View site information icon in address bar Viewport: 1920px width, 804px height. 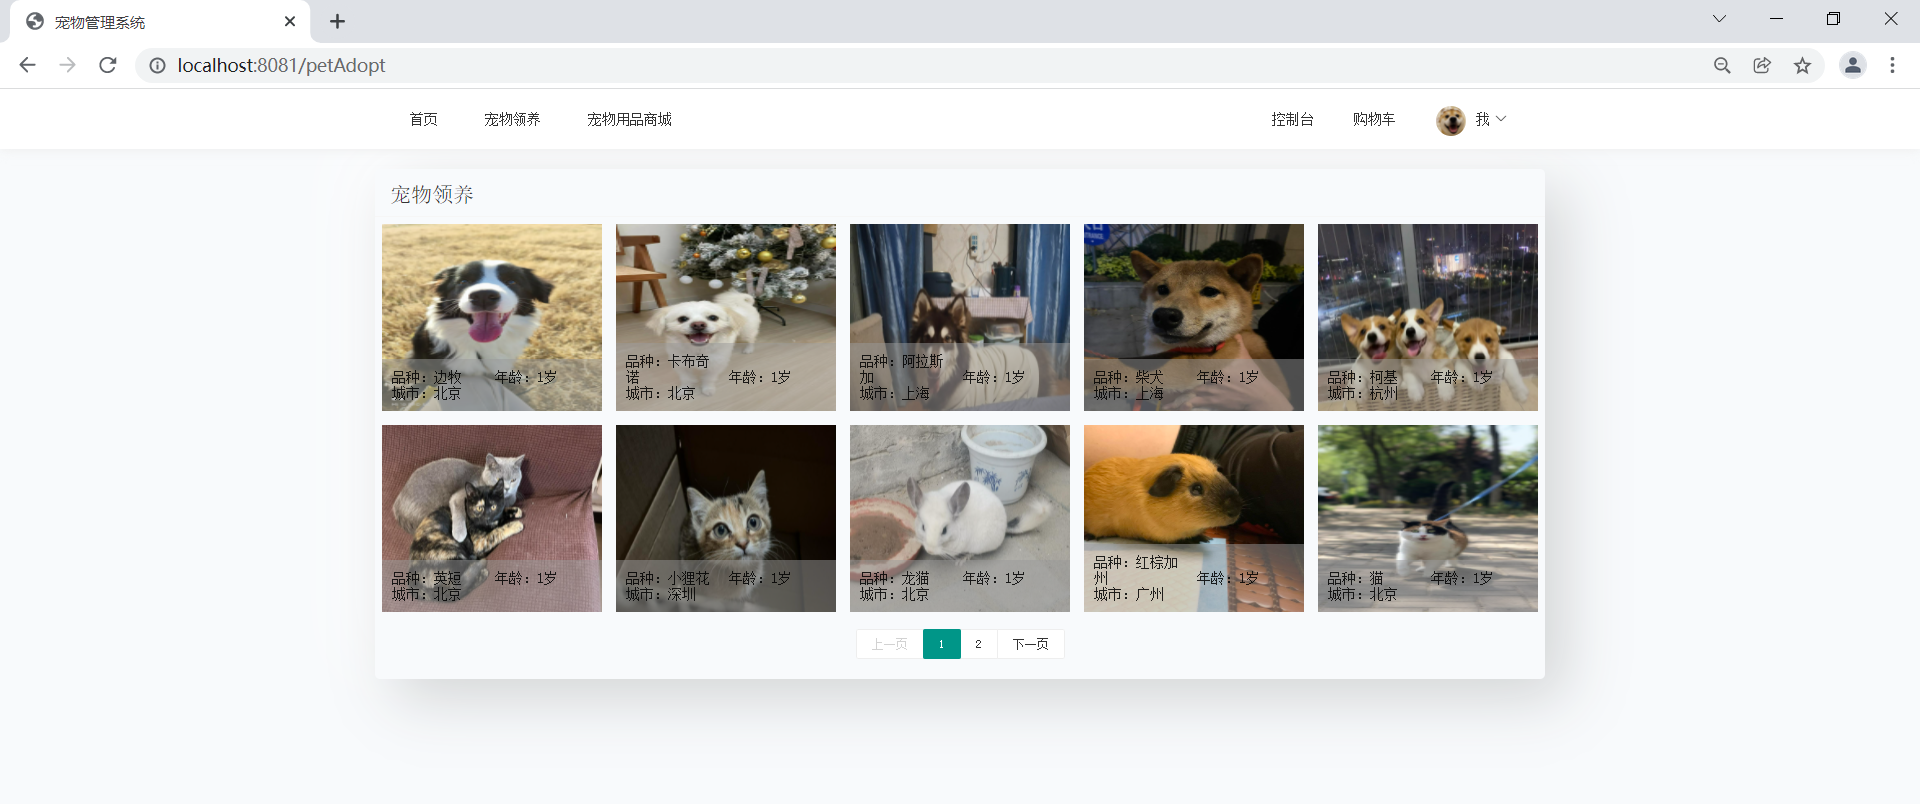(157, 65)
